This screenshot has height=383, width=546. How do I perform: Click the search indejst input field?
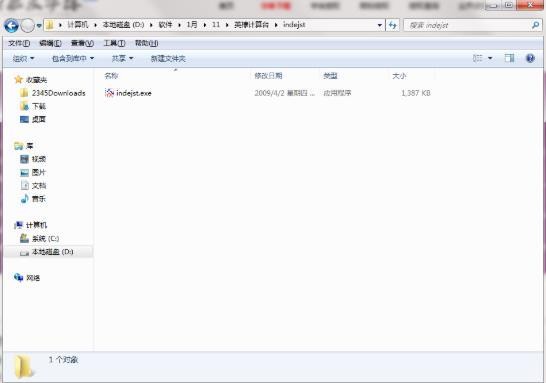point(468,25)
